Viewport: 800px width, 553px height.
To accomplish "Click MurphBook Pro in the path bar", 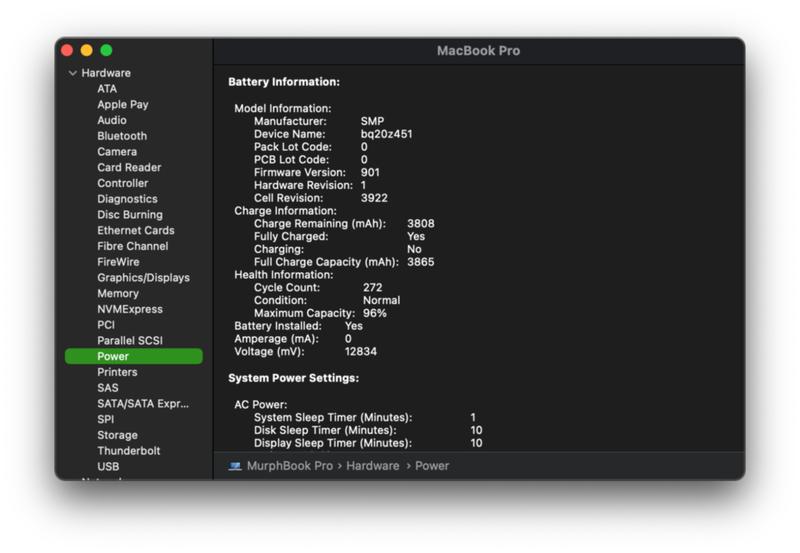I will (x=290, y=466).
